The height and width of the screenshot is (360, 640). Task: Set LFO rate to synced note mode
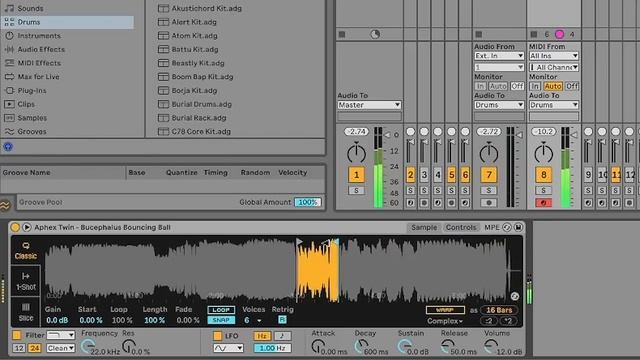click(x=282, y=336)
